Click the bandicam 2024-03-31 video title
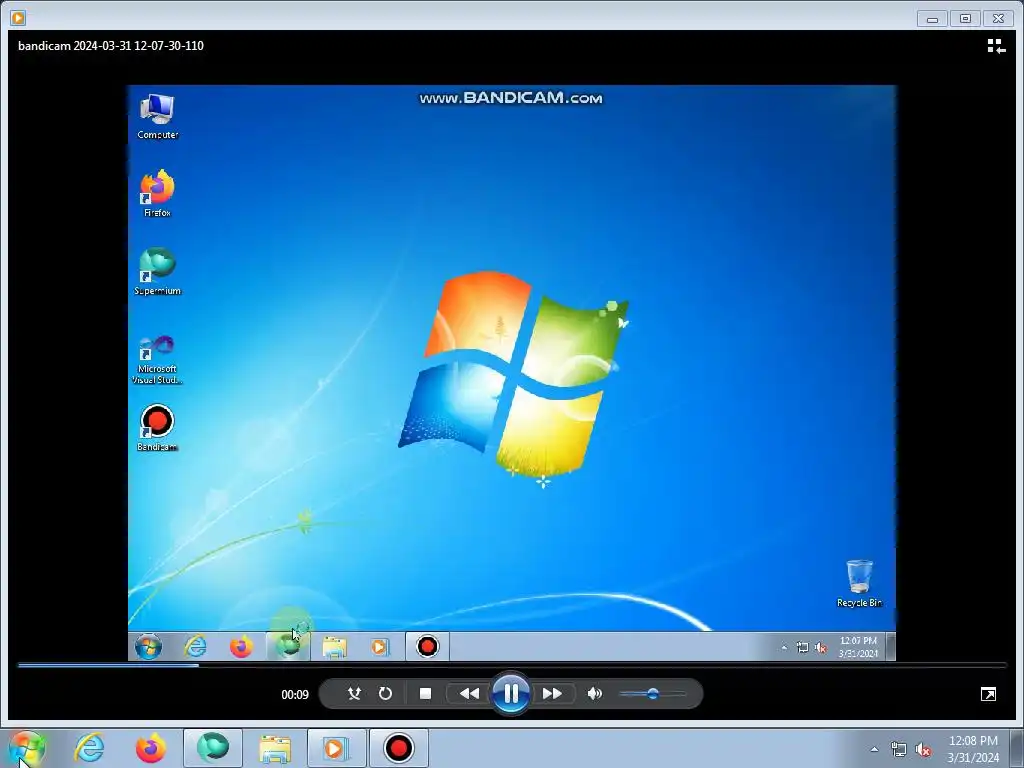Screen dimensions: 1024x768 (111, 46)
